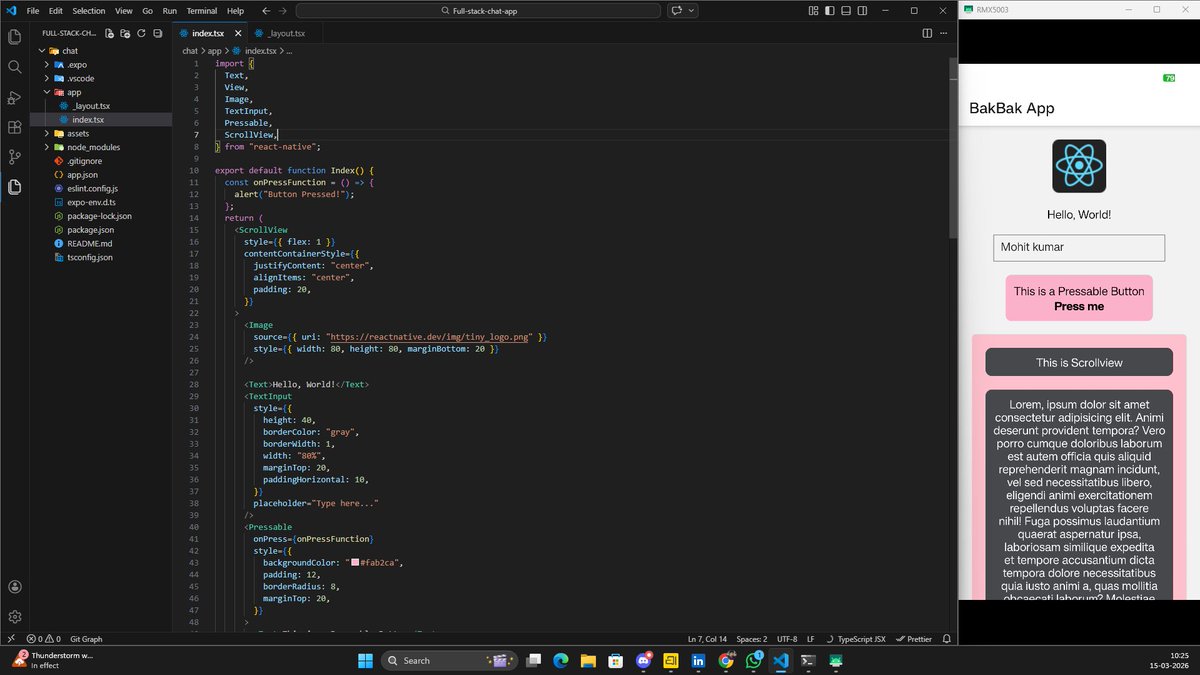Click Git Graph in status bar
Viewport: 1200px width, 675px height.
tap(86, 639)
